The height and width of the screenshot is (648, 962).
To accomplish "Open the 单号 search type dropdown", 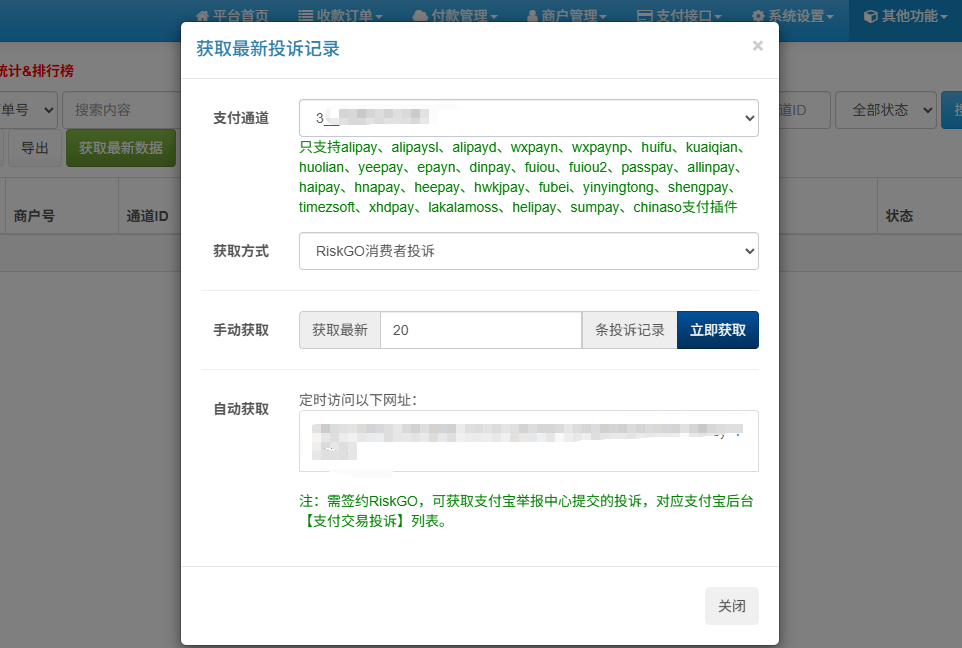I will pyautogui.click(x=28, y=110).
